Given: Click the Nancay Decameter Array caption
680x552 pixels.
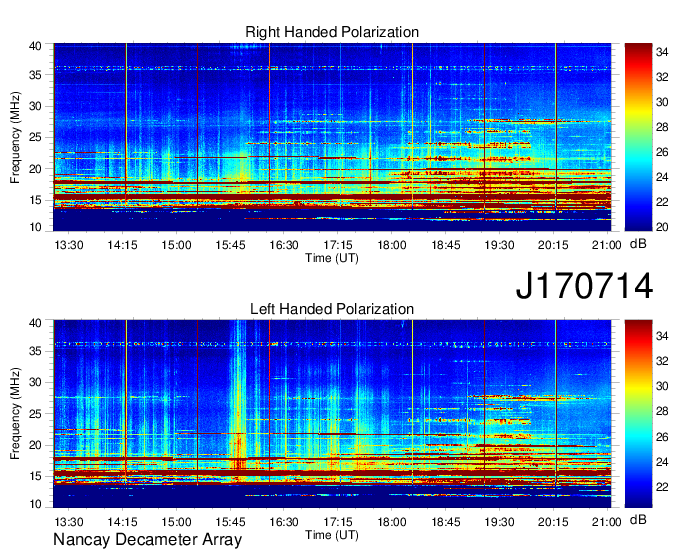Looking at the screenshot, I should click(147, 540).
